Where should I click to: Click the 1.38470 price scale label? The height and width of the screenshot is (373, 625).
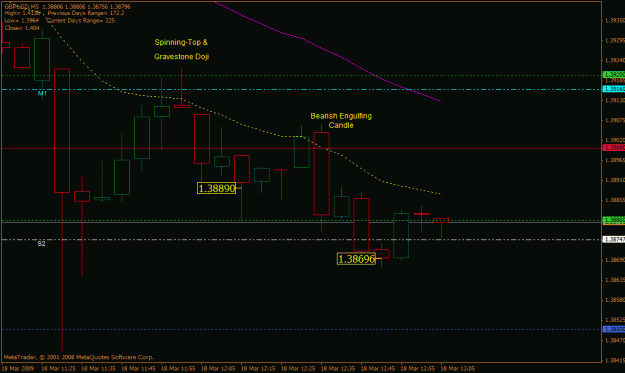click(614, 340)
